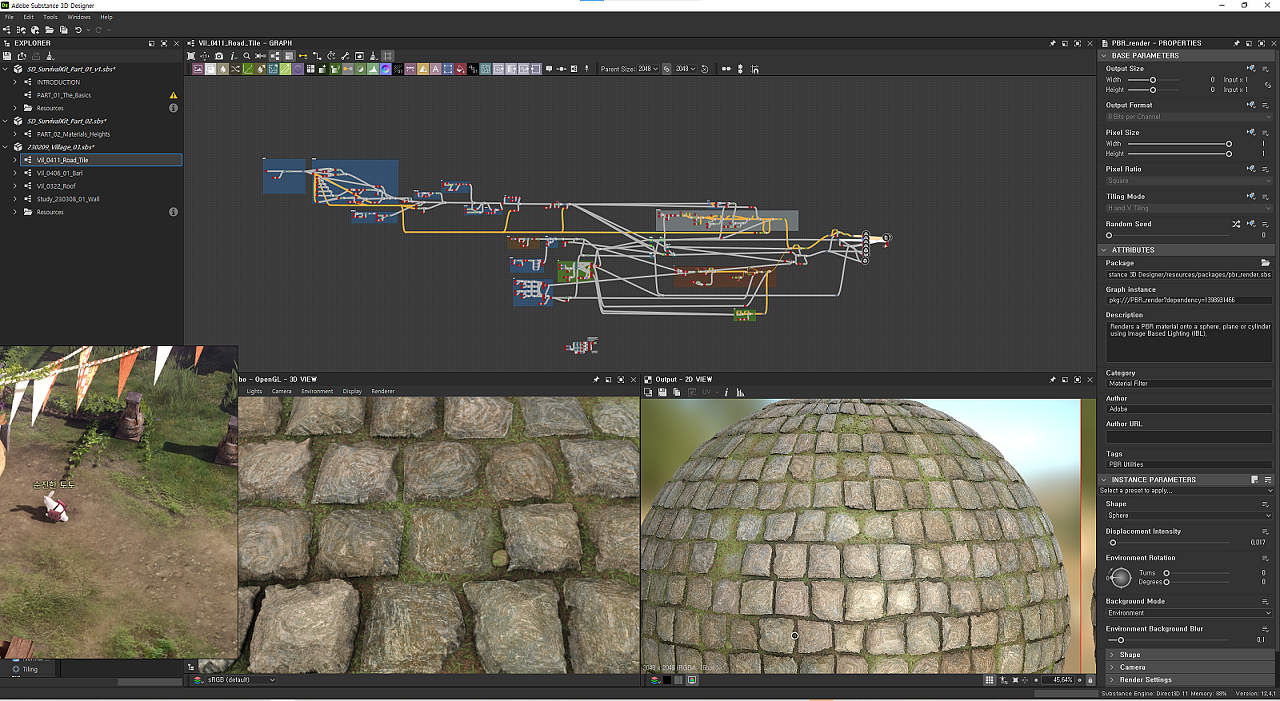Open the Select a preset to apply dropdown

tap(1185, 491)
